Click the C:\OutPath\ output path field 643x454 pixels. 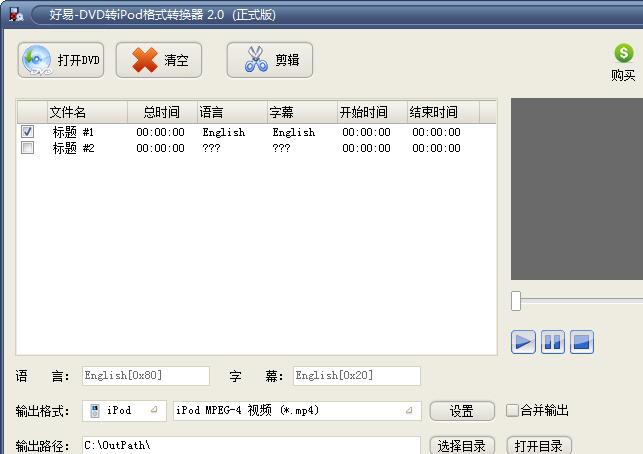click(x=251, y=445)
